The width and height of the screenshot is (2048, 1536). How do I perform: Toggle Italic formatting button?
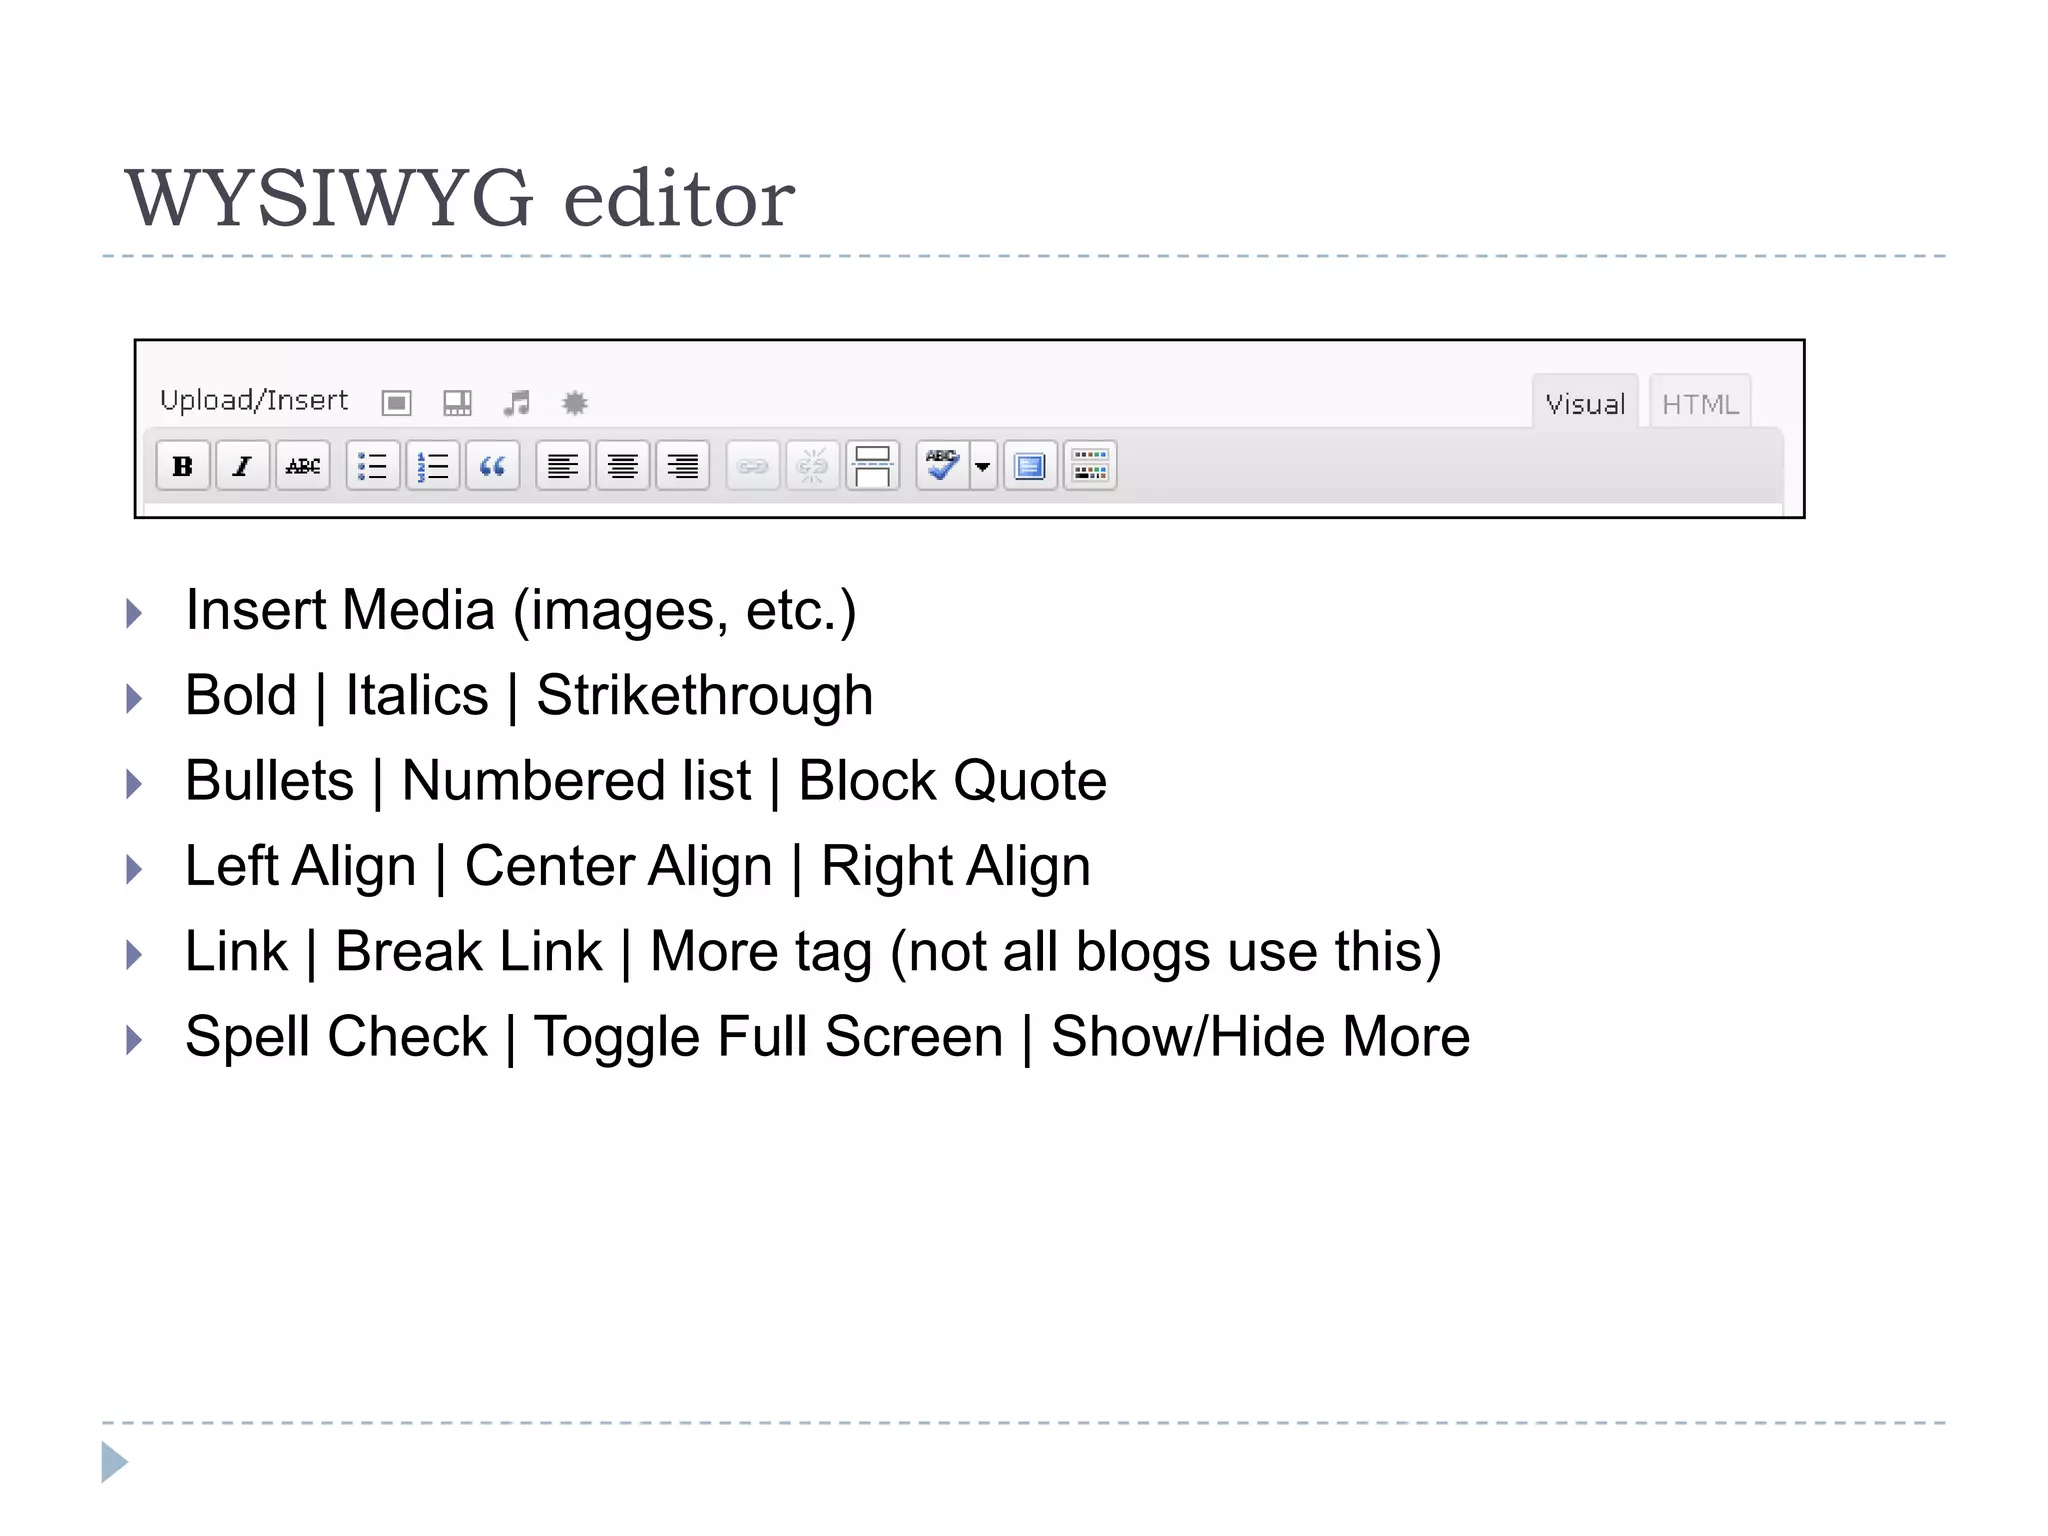coord(243,466)
